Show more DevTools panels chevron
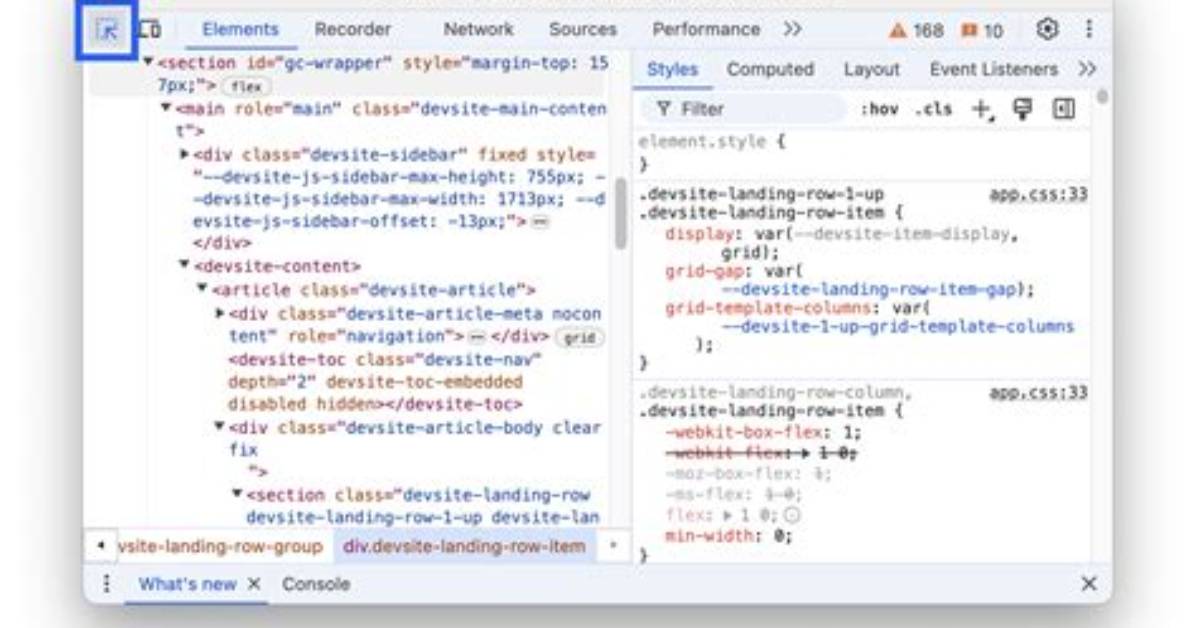This screenshot has width=1196, height=628. pyautogui.click(x=793, y=29)
